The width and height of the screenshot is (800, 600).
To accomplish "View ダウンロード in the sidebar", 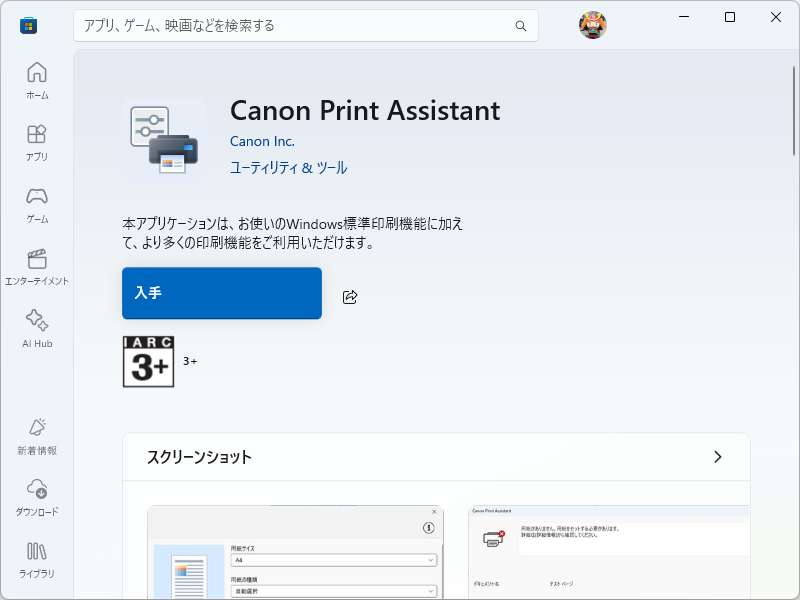I will pos(36,494).
